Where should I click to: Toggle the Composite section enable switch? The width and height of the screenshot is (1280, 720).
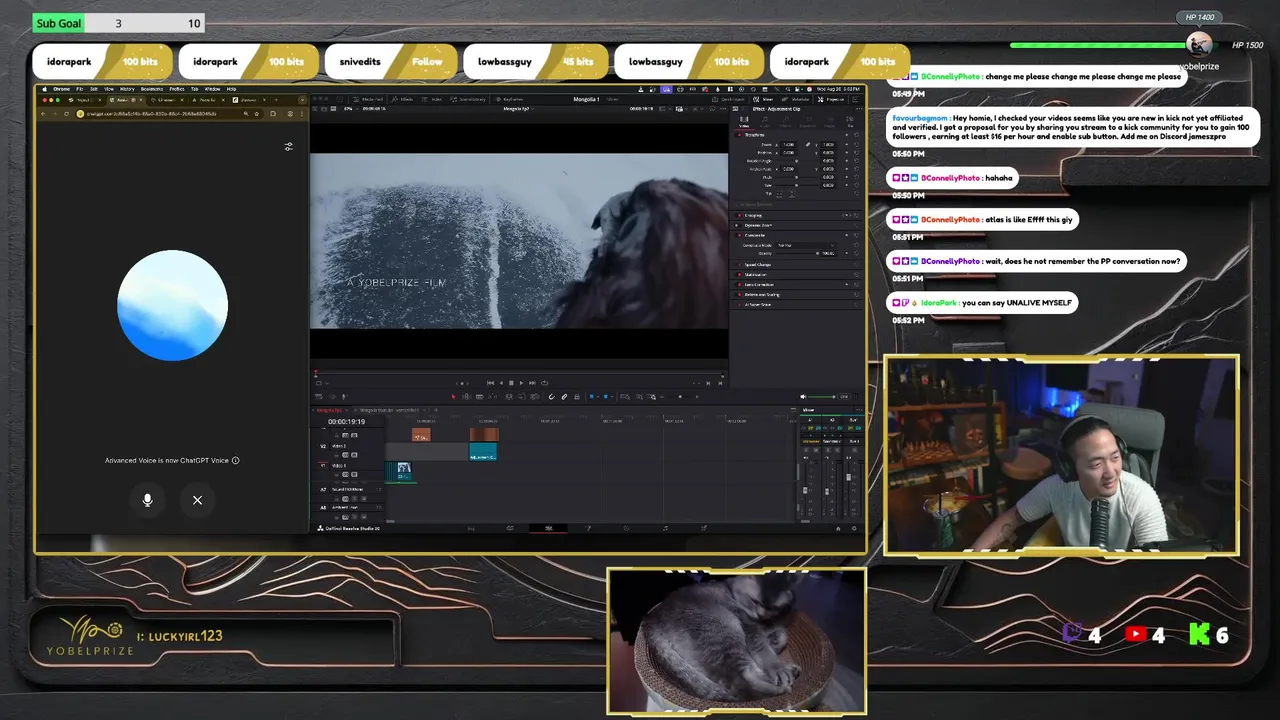(739, 235)
